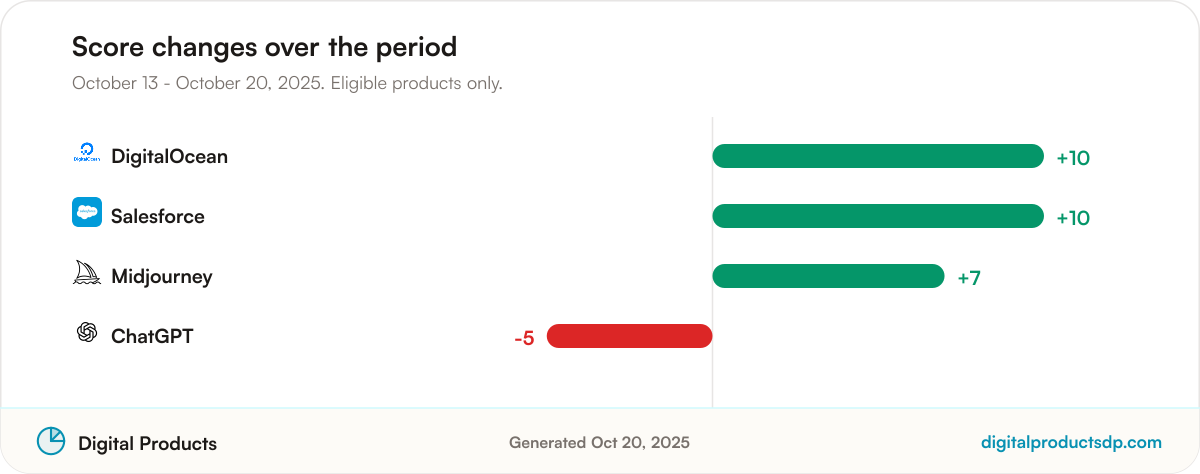Click the Midjourney sailboat icon
The image size is (1200, 474).
tap(87, 272)
